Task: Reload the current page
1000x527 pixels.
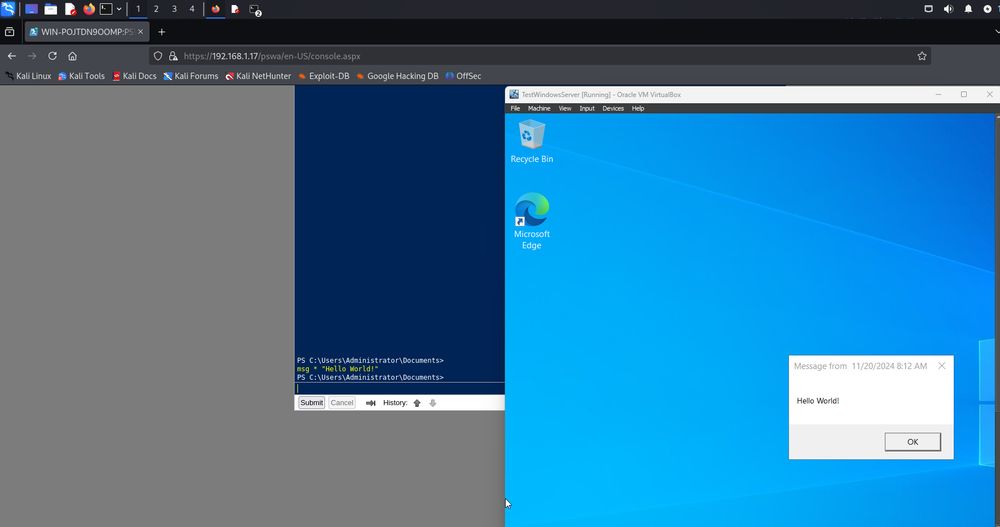Action: click(x=52, y=56)
